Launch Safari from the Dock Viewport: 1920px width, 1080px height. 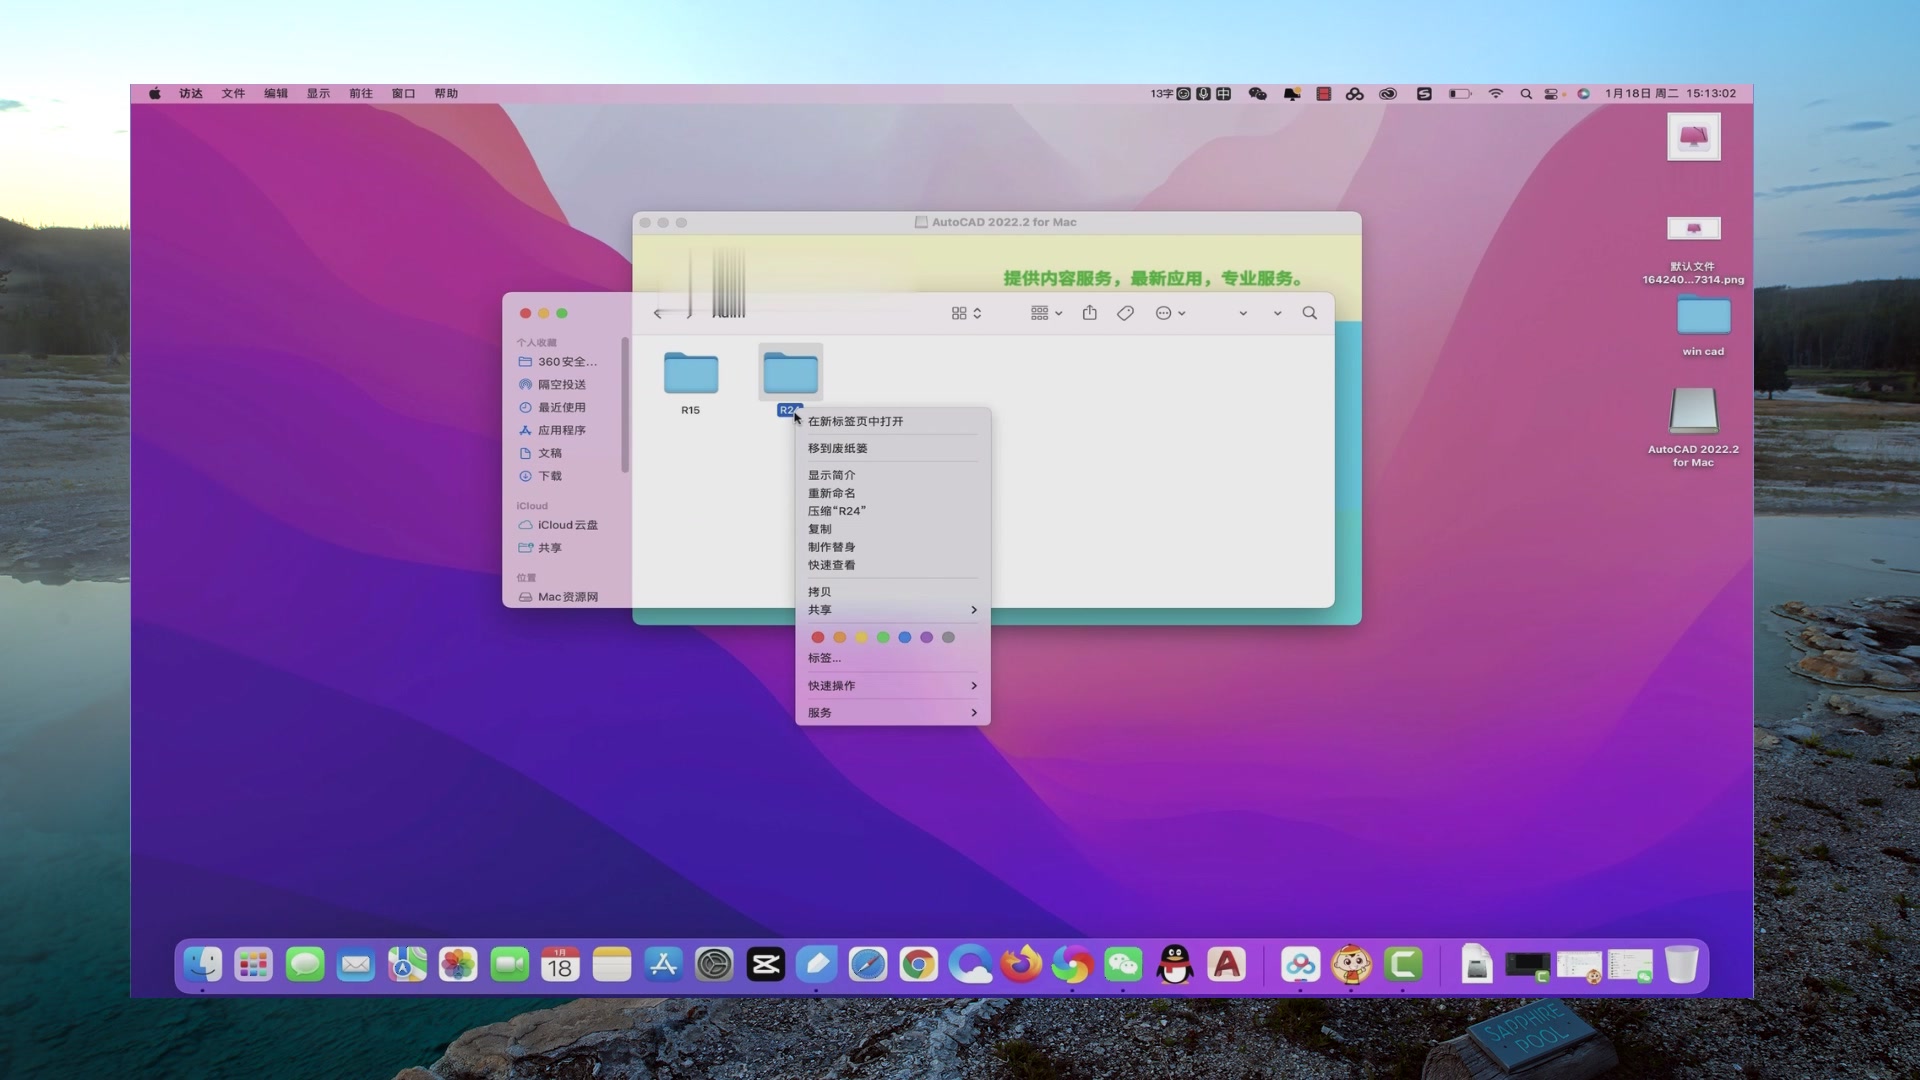pyautogui.click(x=867, y=965)
